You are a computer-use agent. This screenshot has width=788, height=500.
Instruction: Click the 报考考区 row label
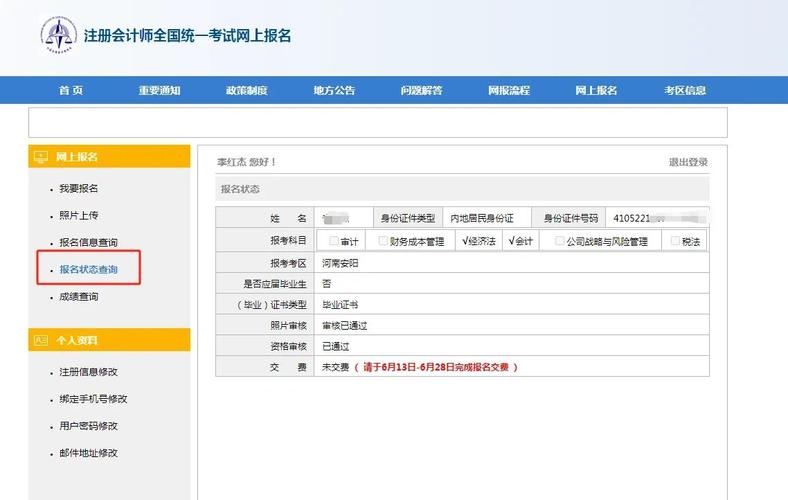[288, 263]
